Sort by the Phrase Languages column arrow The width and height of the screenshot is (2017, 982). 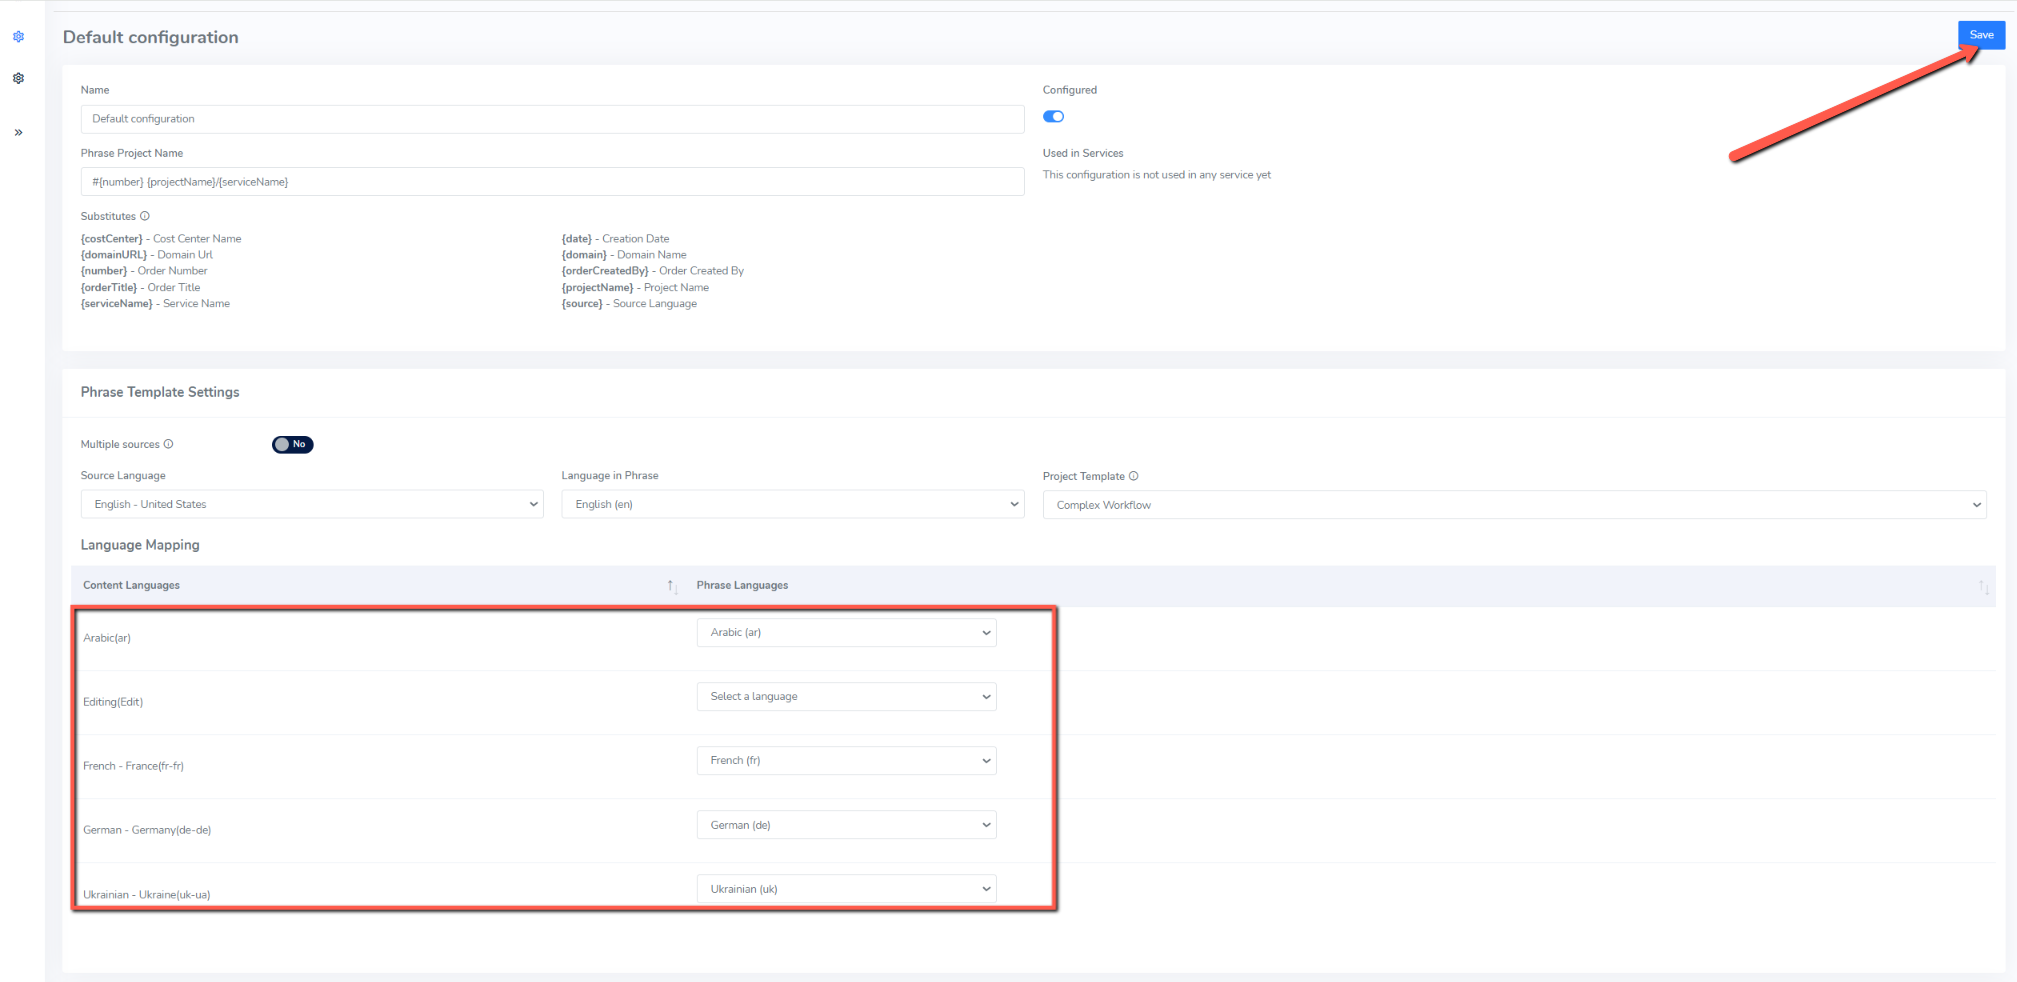pos(1983,586)
